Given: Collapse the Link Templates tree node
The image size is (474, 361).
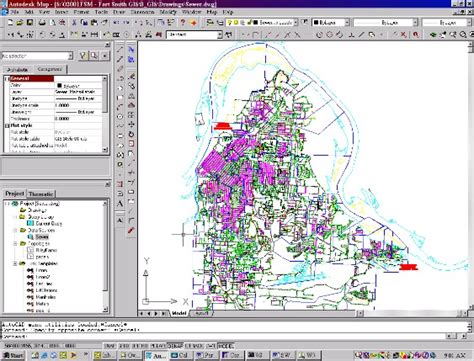Looking at the screenshot, I should tap(15, 264).
